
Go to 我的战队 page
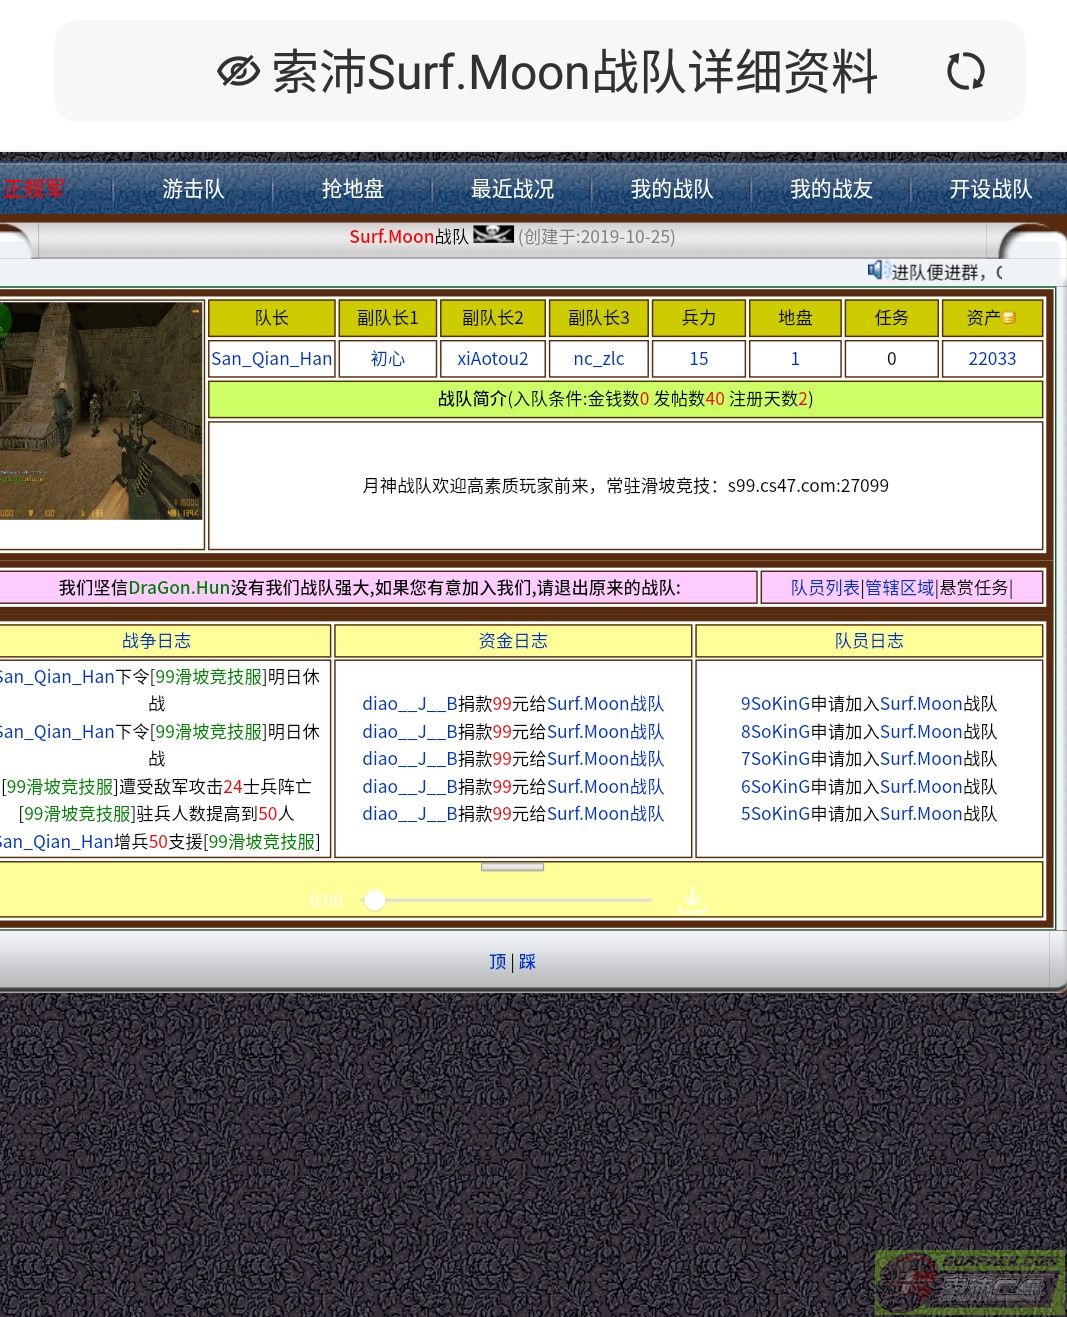tap(671, 188)
